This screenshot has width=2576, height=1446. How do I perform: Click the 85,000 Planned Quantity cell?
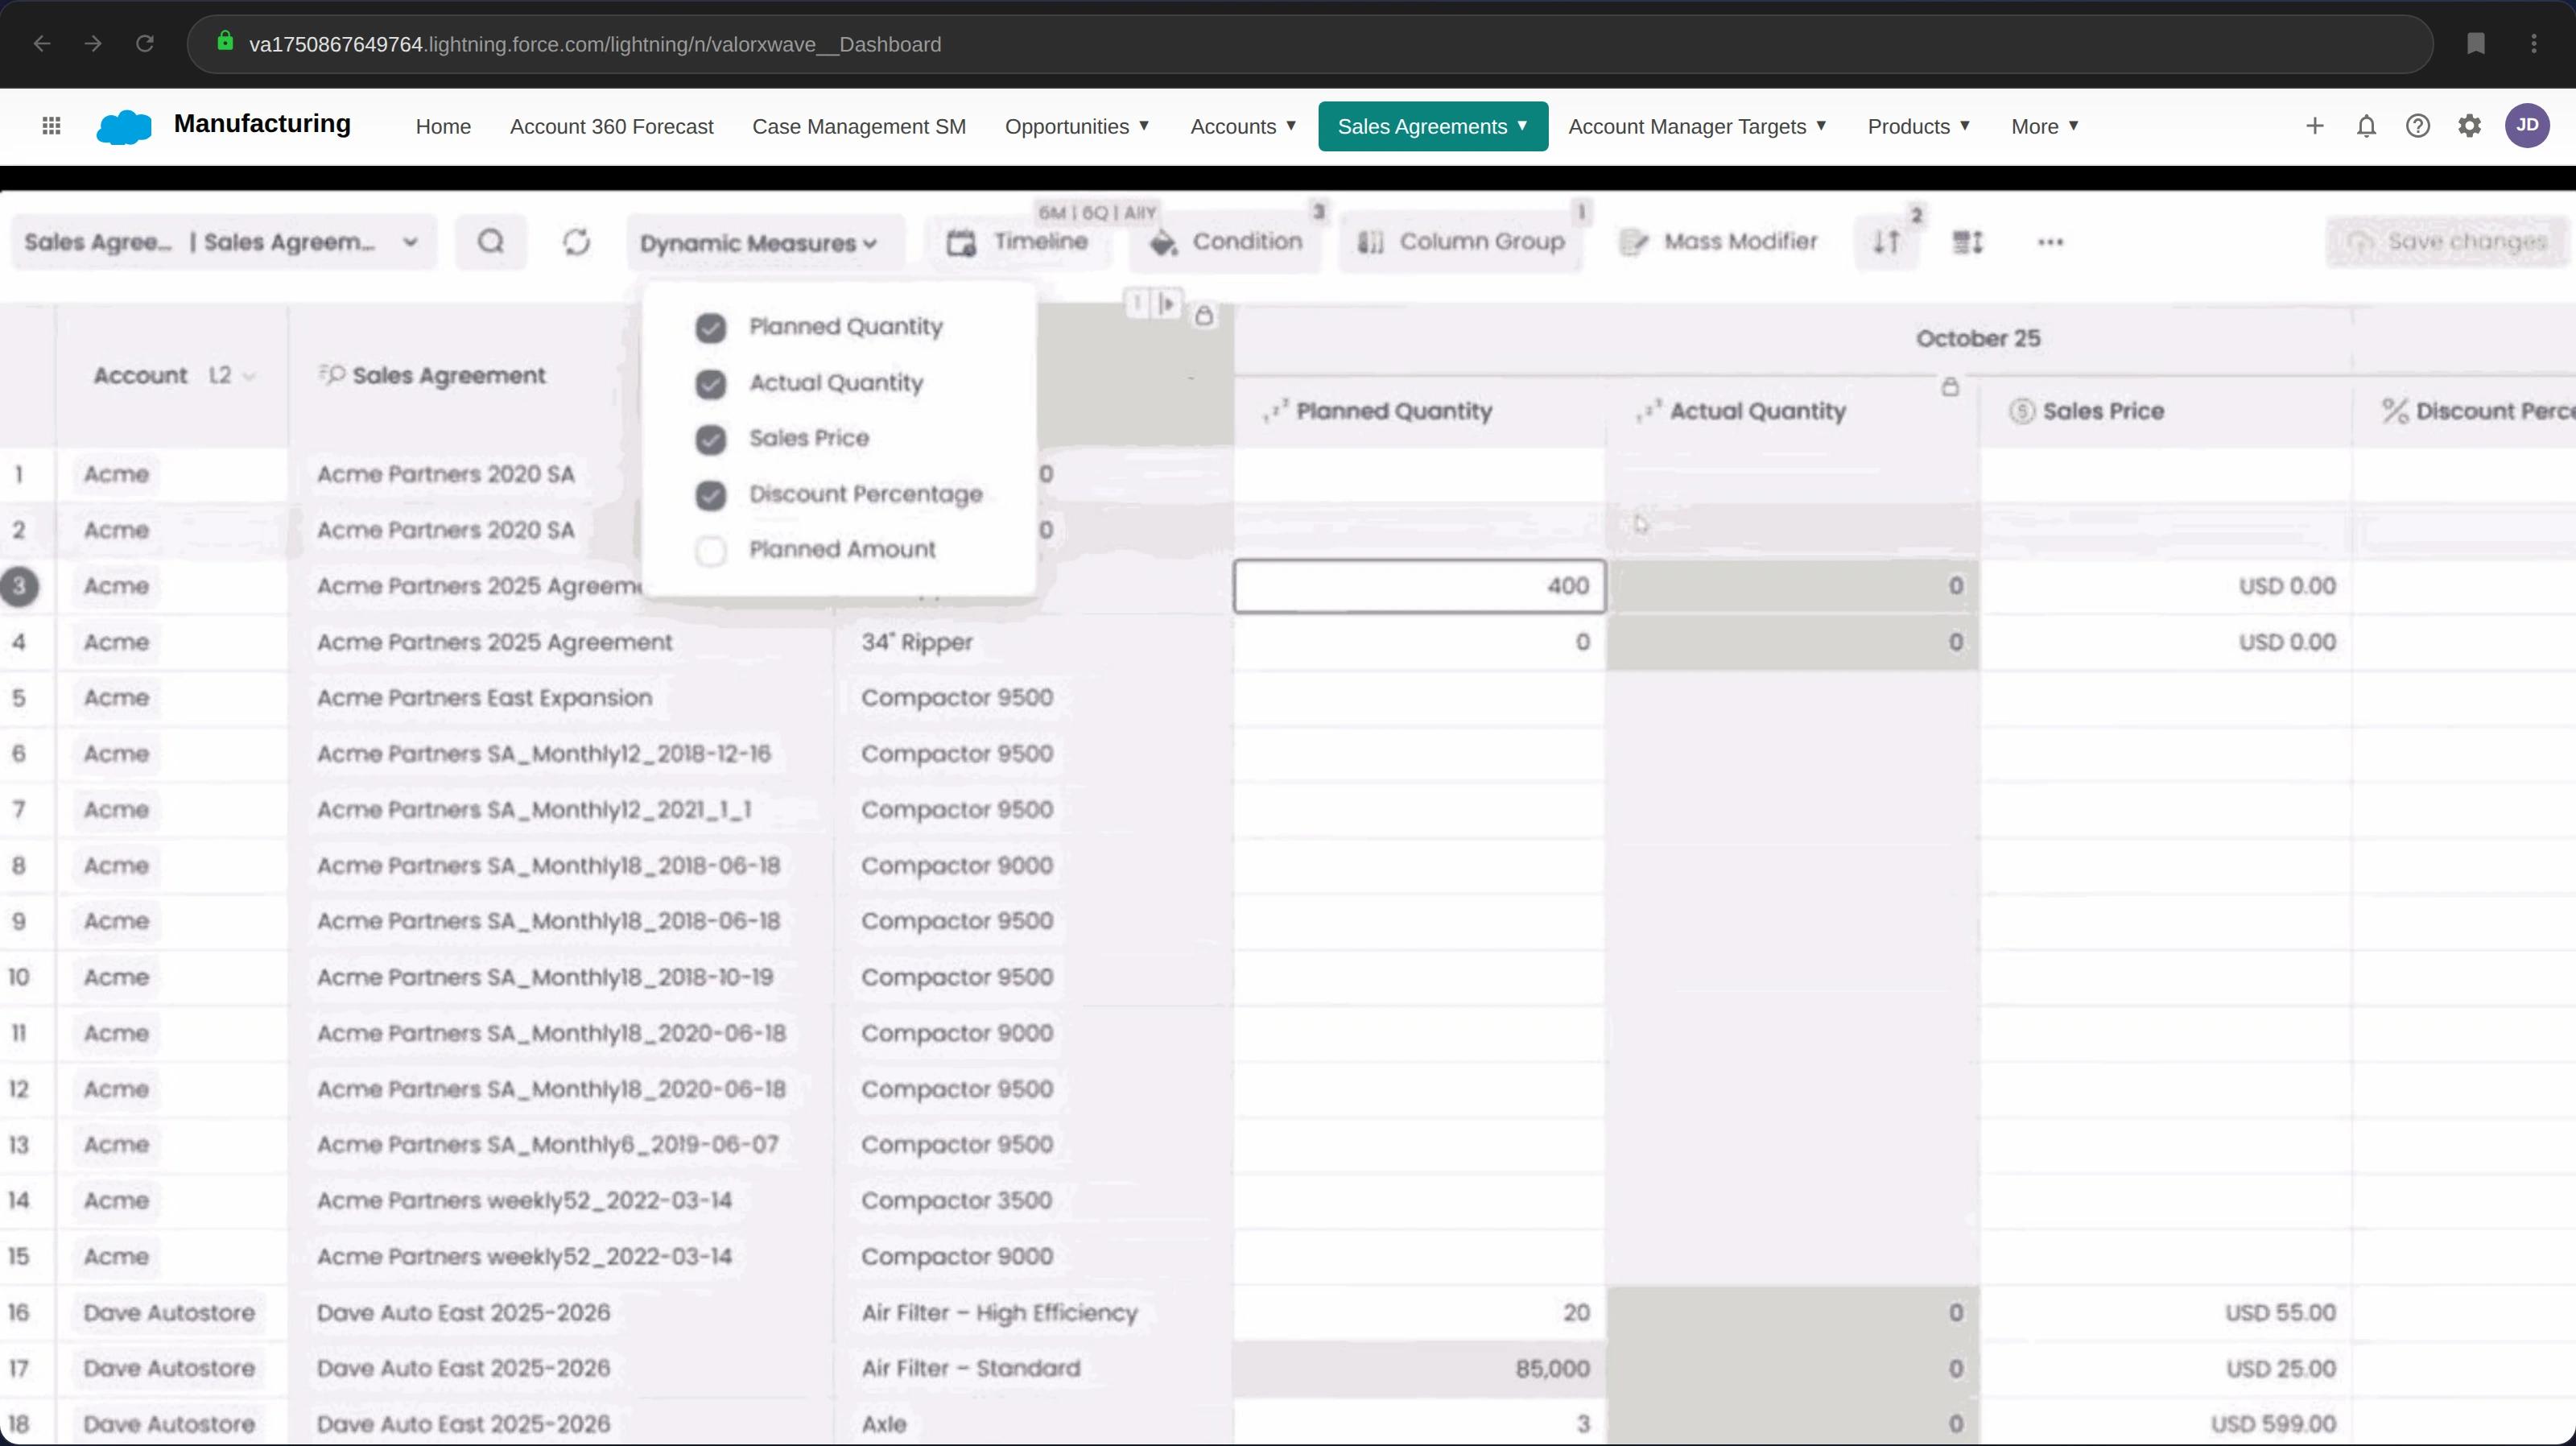1420,1368
